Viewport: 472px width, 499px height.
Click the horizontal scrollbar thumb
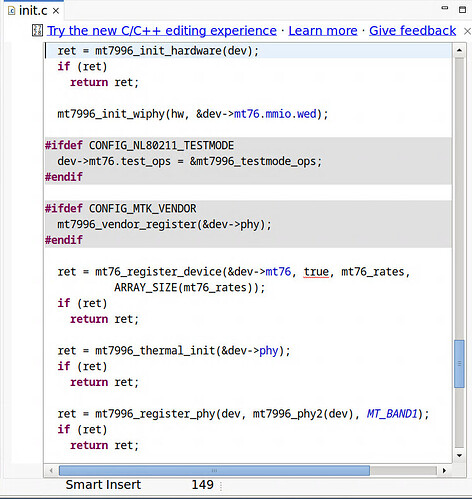point(214,471)
